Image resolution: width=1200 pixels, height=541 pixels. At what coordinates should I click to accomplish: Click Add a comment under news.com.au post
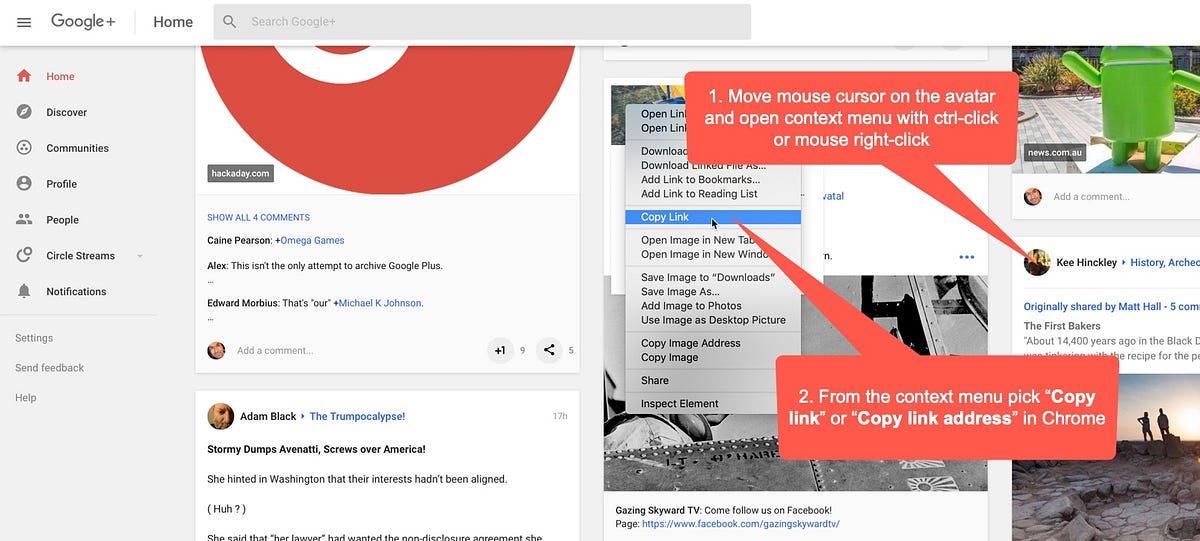click(x=1092, y=197)
